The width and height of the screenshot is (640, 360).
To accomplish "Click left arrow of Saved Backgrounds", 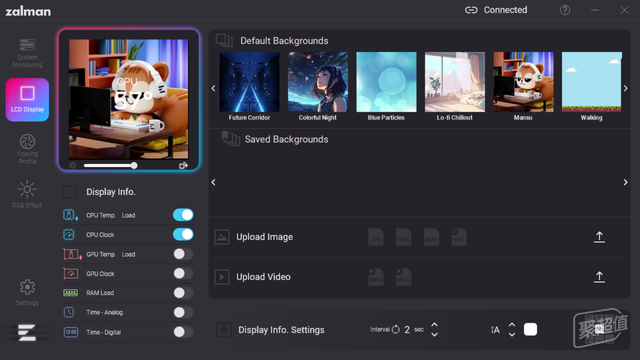I will (213, 182).
